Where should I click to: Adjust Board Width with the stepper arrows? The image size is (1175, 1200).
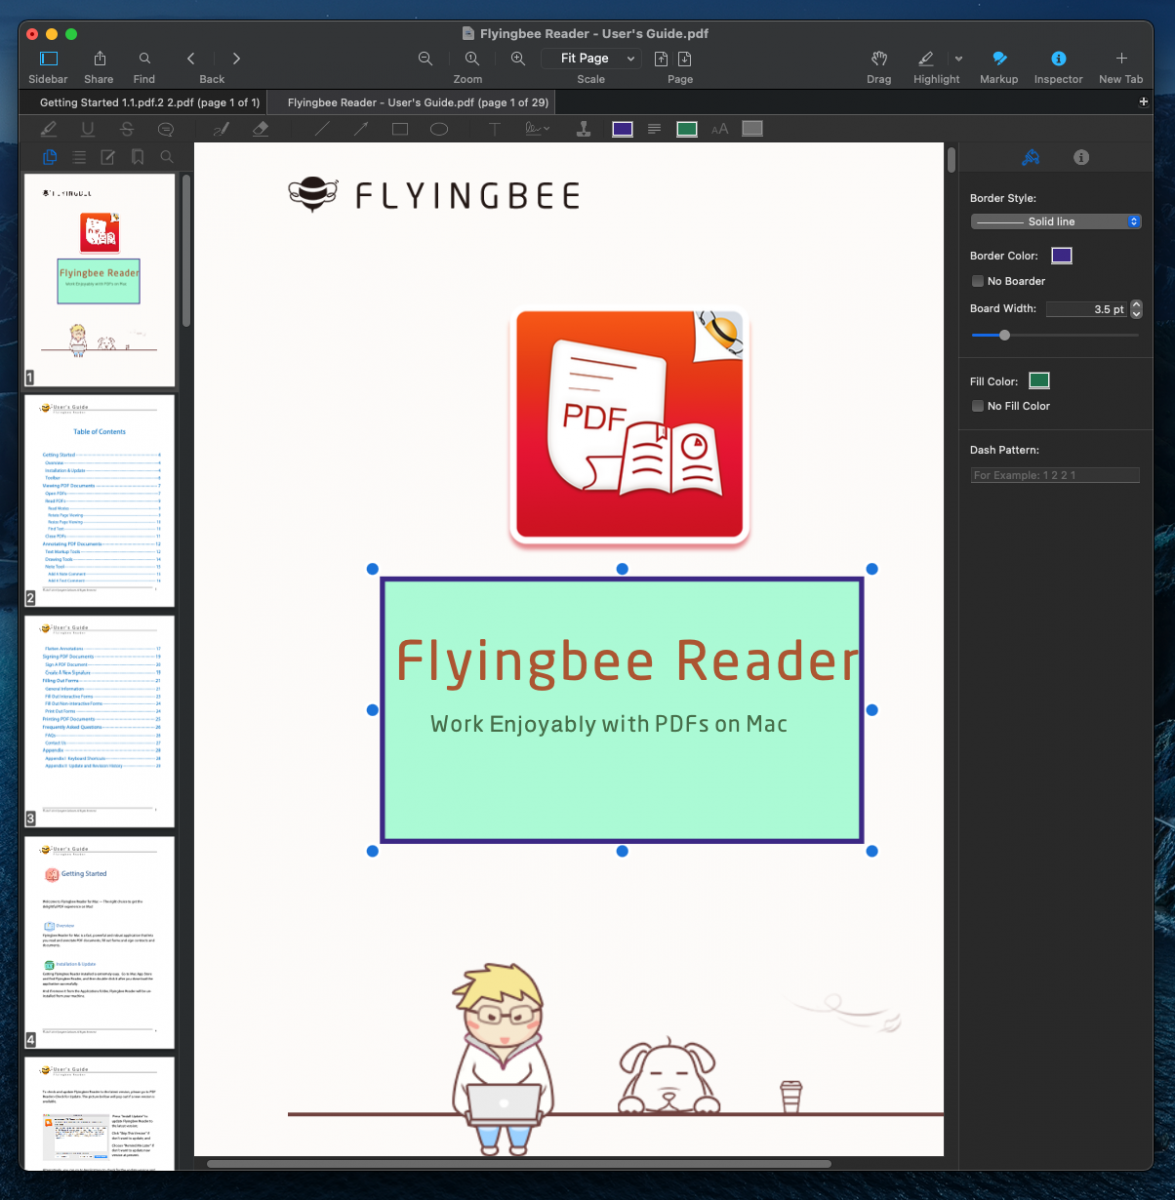tap(1136, 309)
